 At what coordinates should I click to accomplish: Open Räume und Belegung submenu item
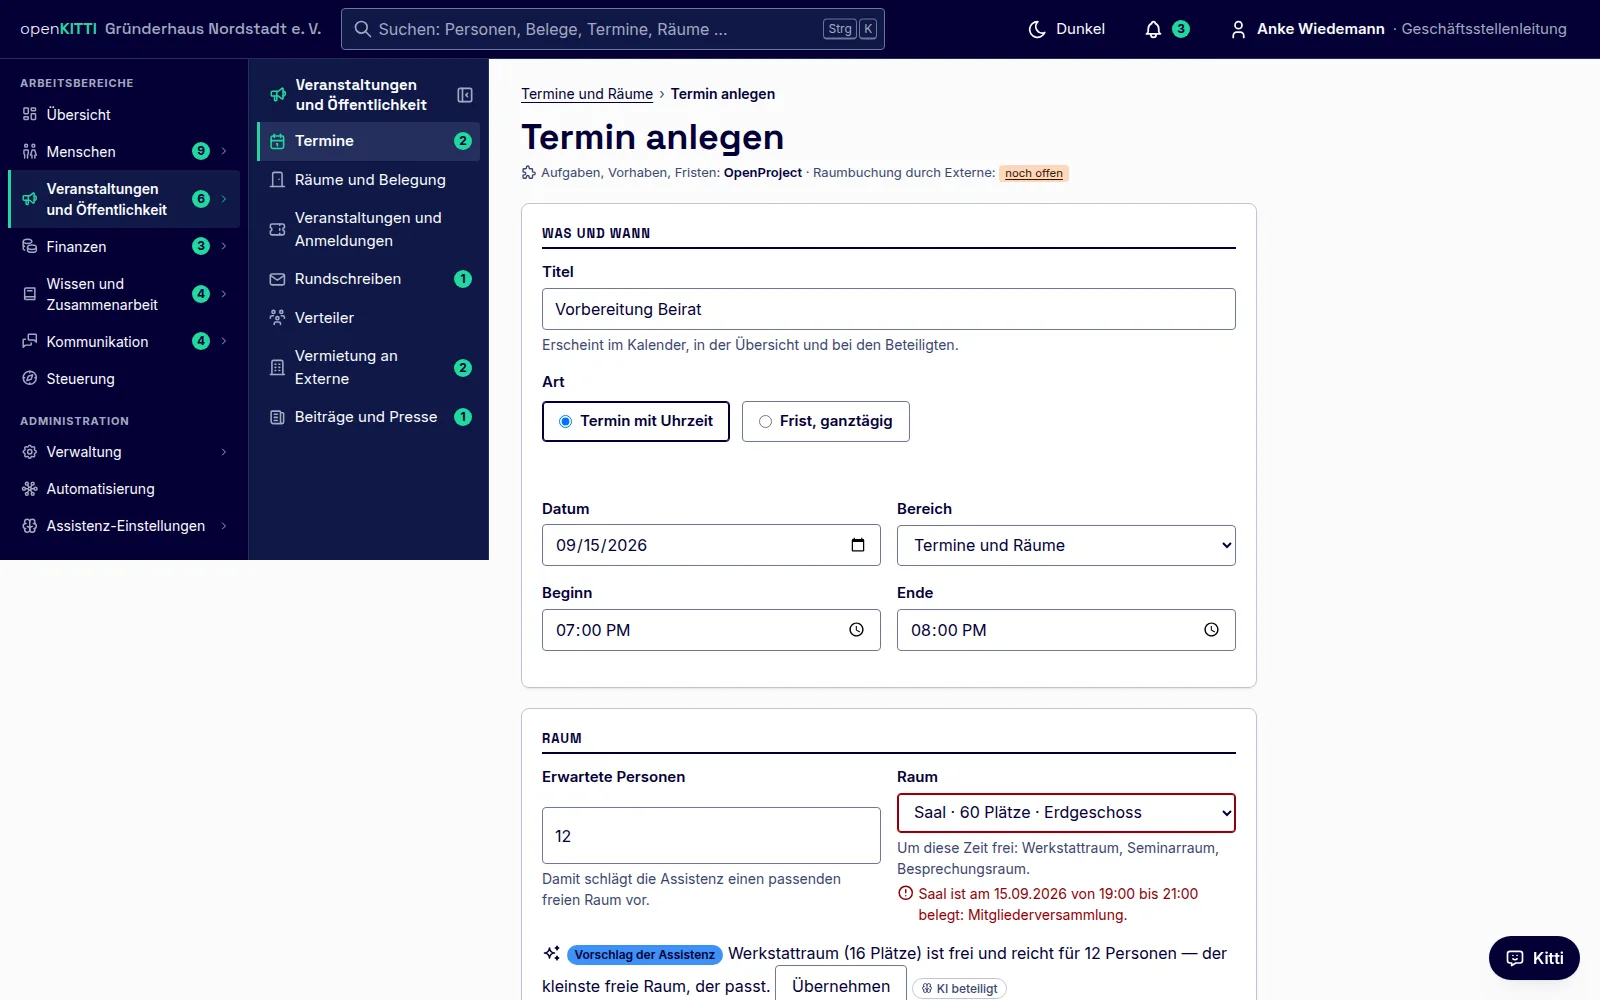[368, 180]
